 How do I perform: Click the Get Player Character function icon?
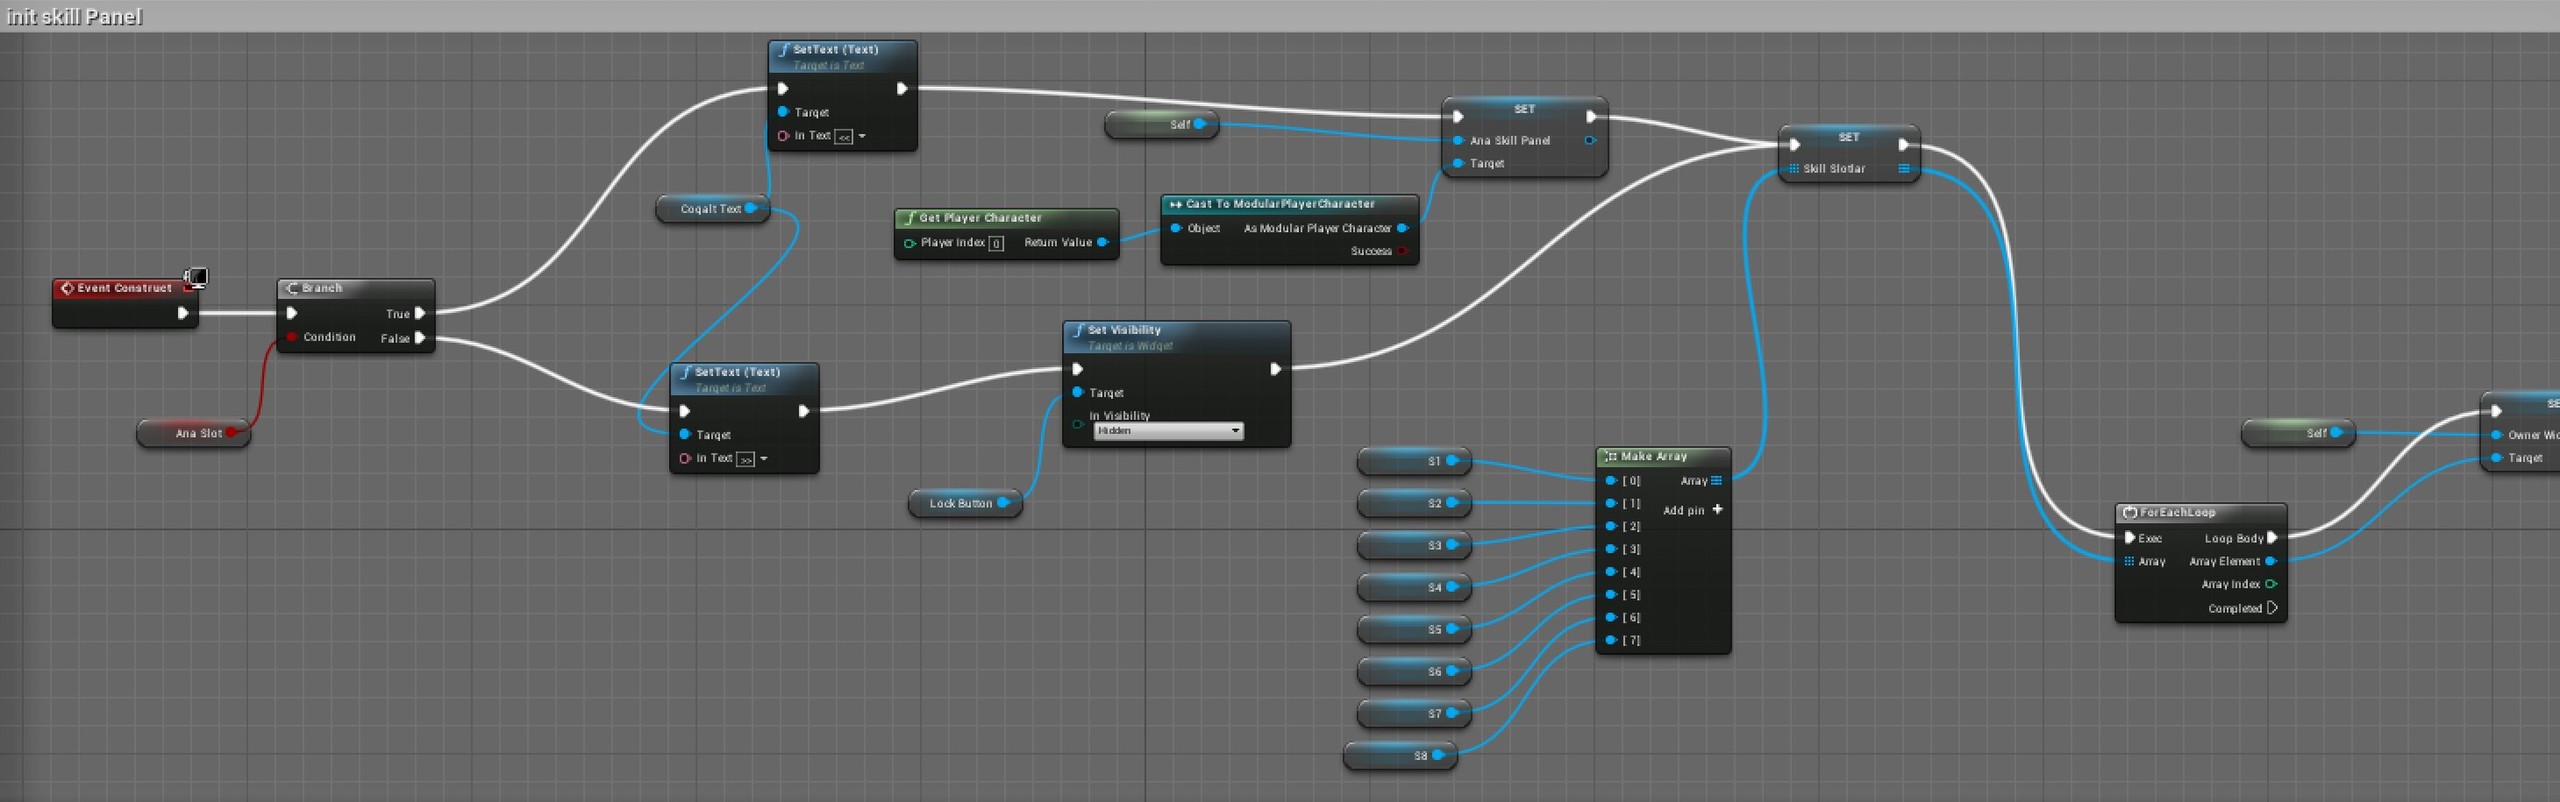[909, 218]
